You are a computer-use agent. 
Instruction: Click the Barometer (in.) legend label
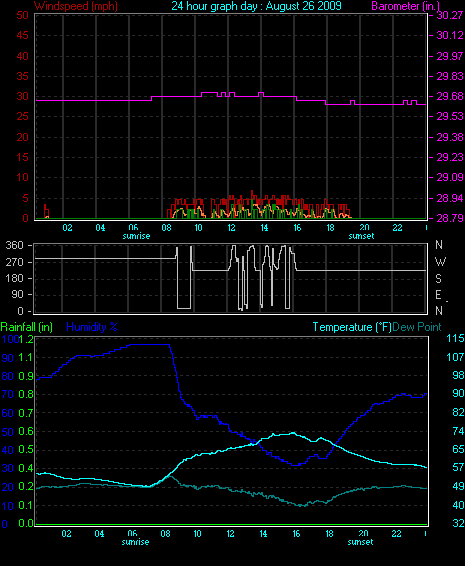tap(406, 6)
